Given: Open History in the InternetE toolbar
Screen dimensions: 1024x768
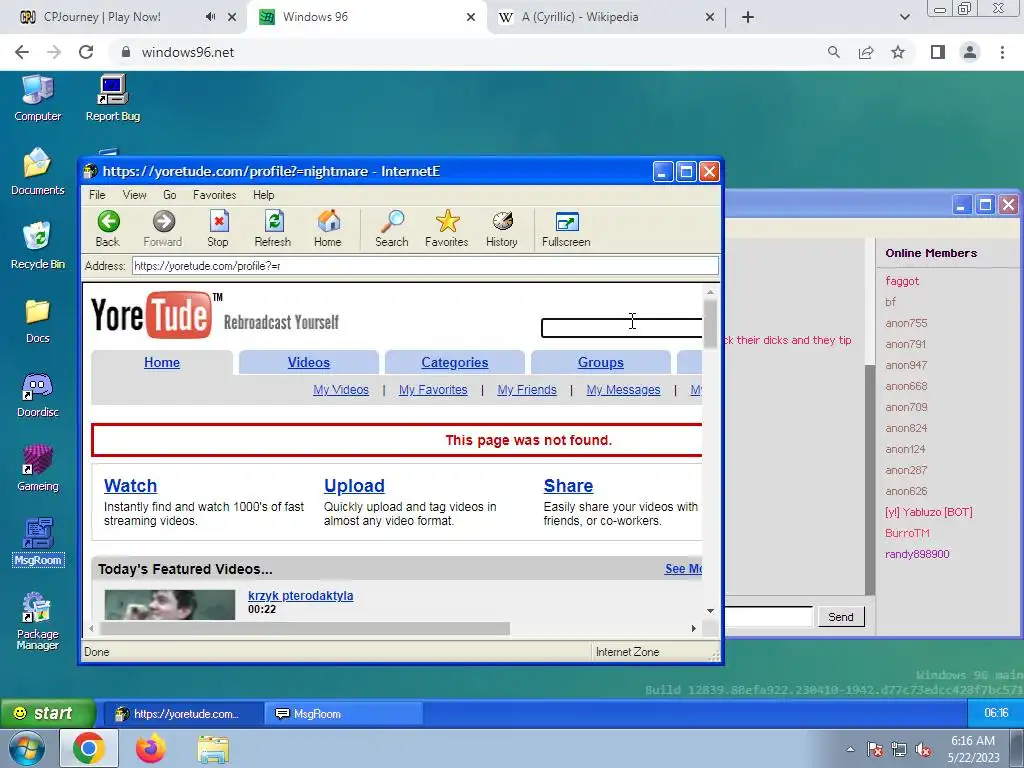Looking at the screenshot, I should 502,229.
